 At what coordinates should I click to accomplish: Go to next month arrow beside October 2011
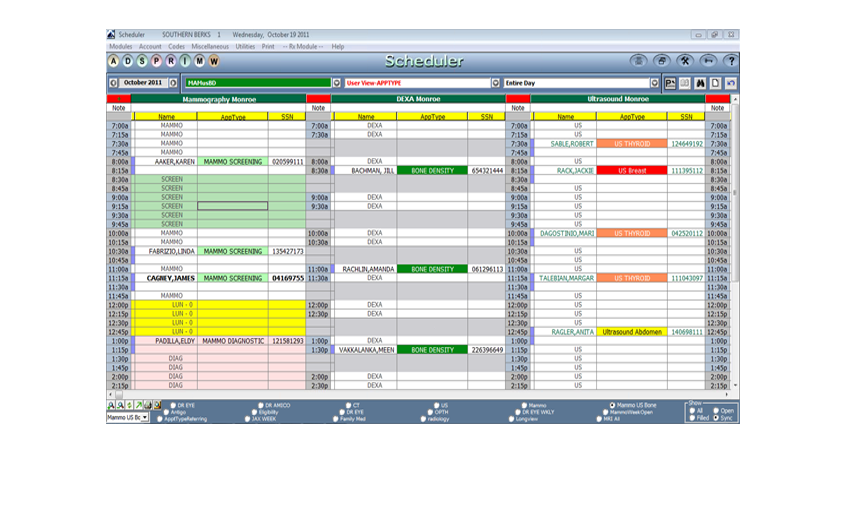coord(173,83)
